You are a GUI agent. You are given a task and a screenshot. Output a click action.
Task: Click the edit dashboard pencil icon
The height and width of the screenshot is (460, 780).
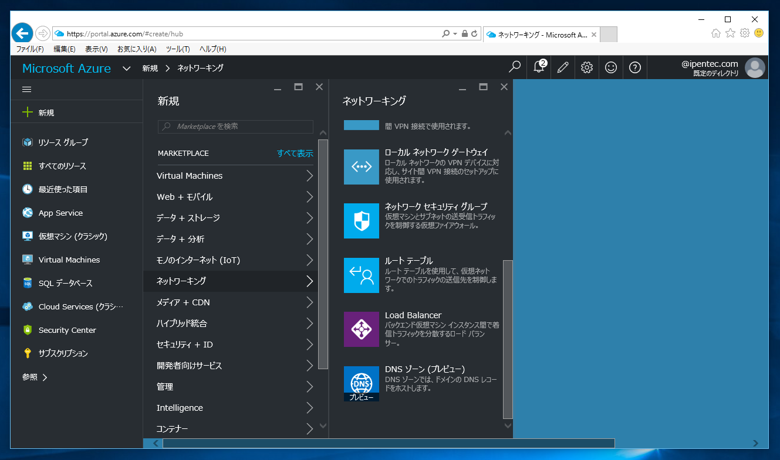coord(563,67)
